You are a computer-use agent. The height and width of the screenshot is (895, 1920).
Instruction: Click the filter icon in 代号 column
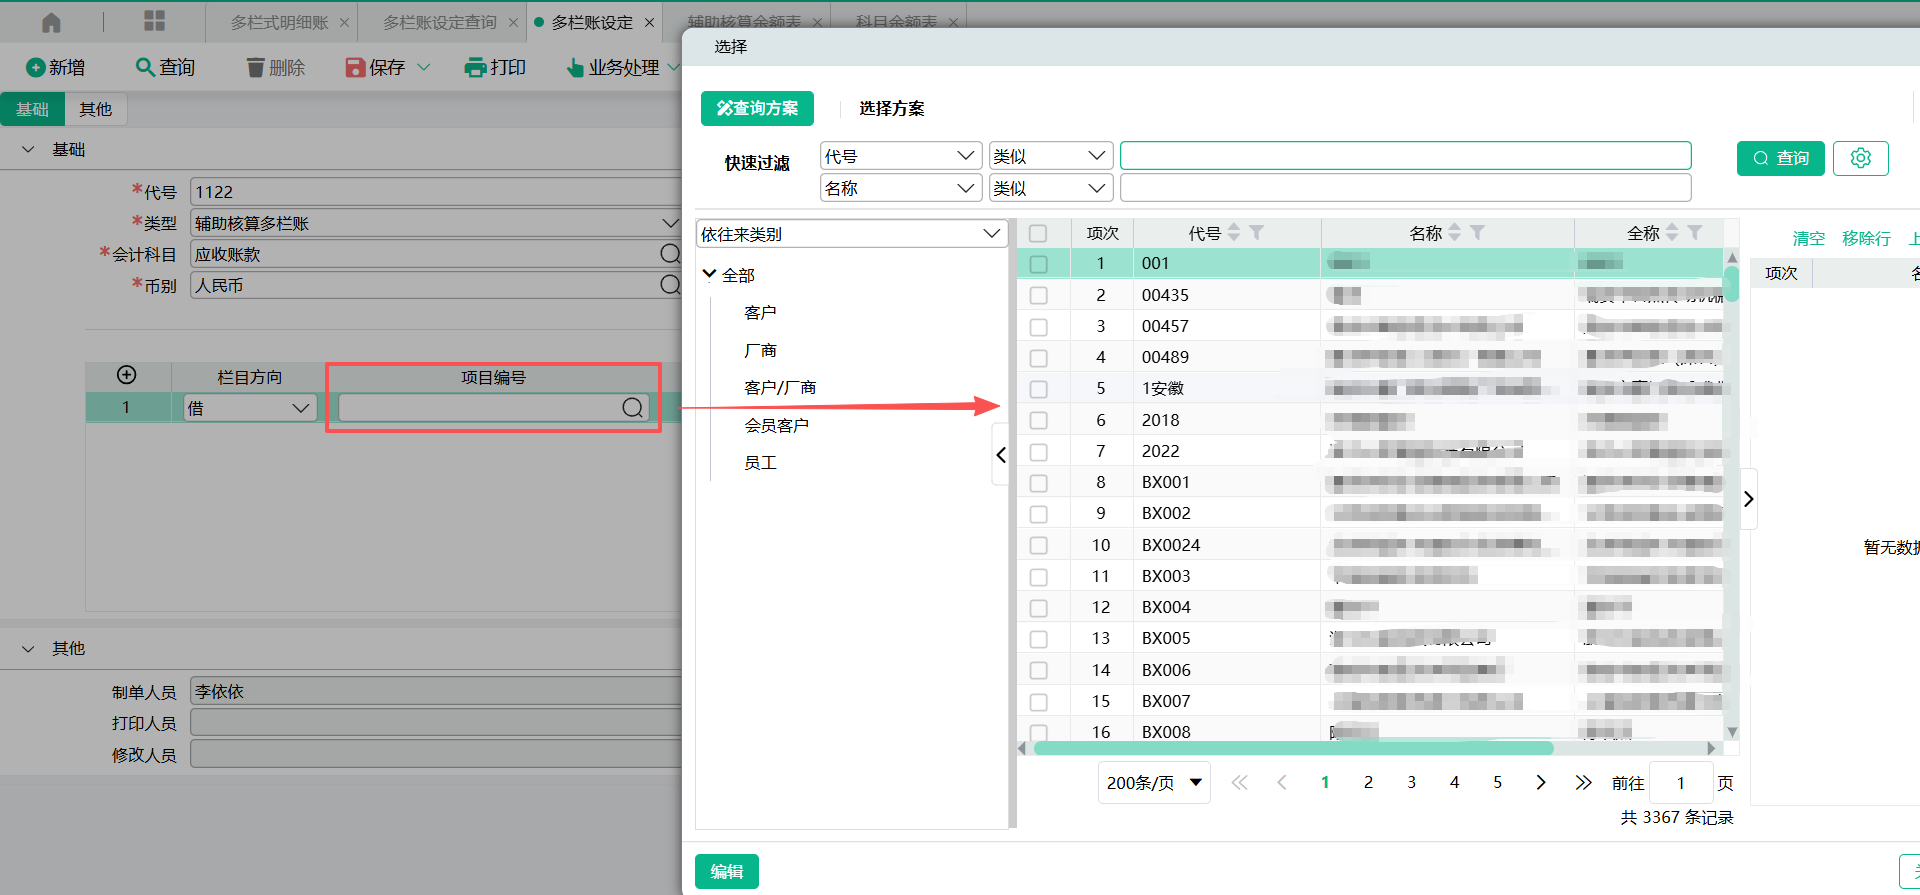[1257, 233]
